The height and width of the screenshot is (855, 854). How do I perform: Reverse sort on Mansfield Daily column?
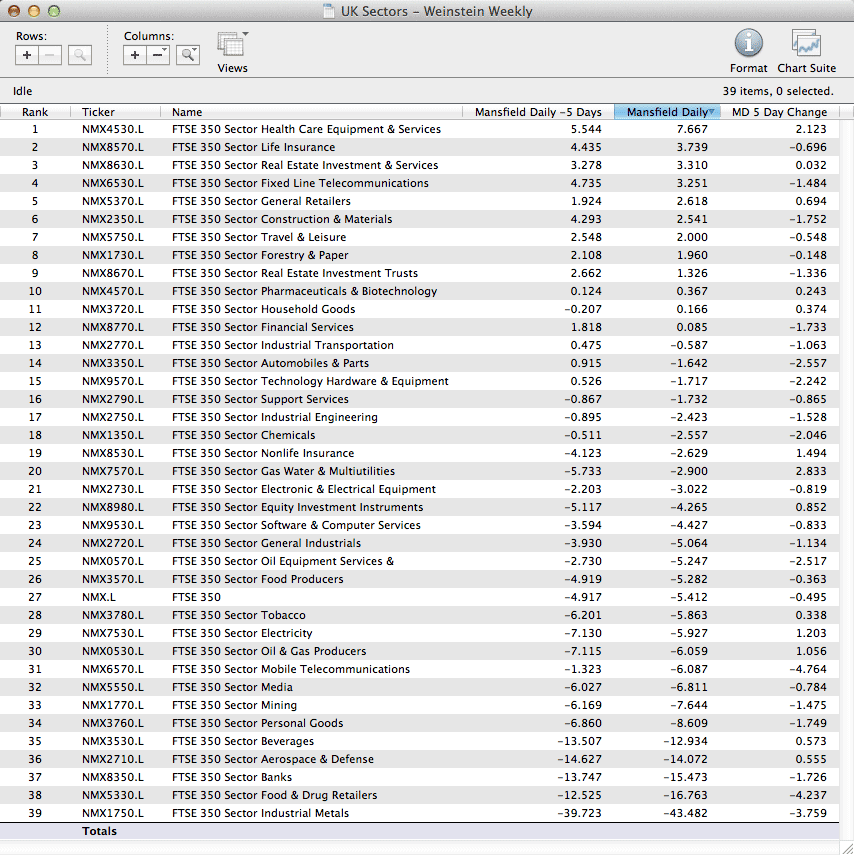click(x=667, y=112)
